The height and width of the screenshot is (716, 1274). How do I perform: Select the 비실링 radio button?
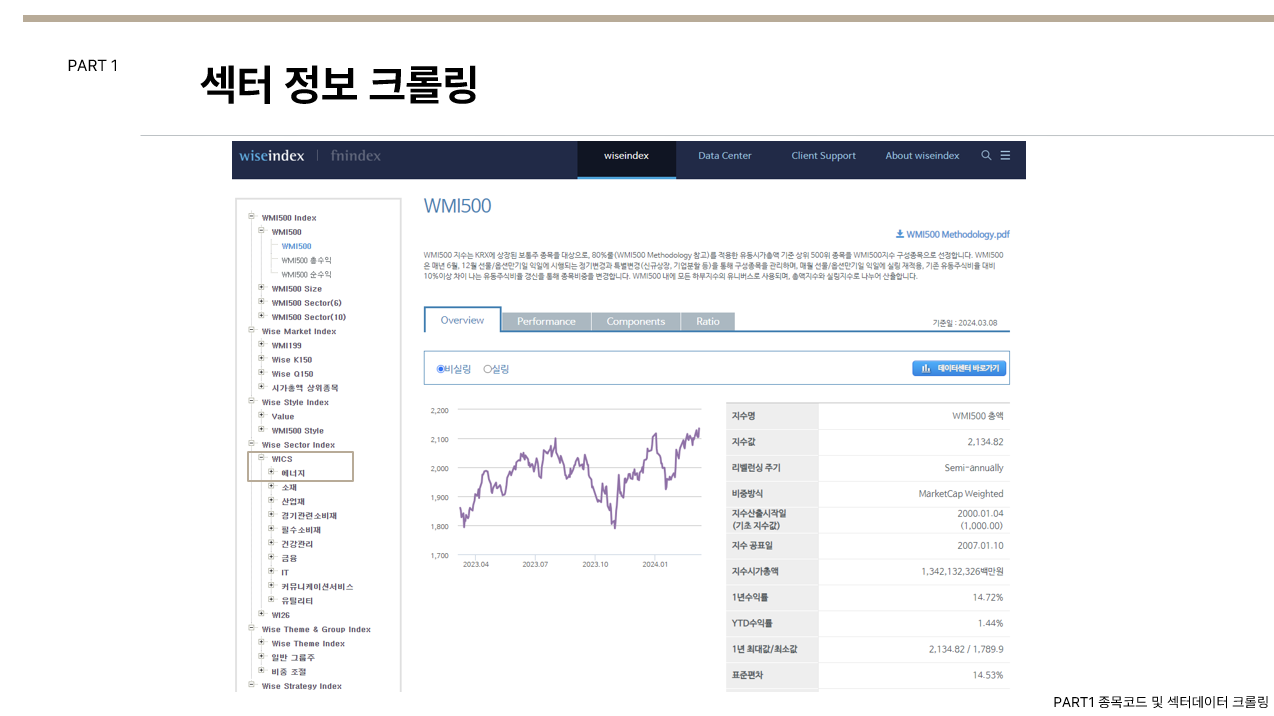click(440, 369)
